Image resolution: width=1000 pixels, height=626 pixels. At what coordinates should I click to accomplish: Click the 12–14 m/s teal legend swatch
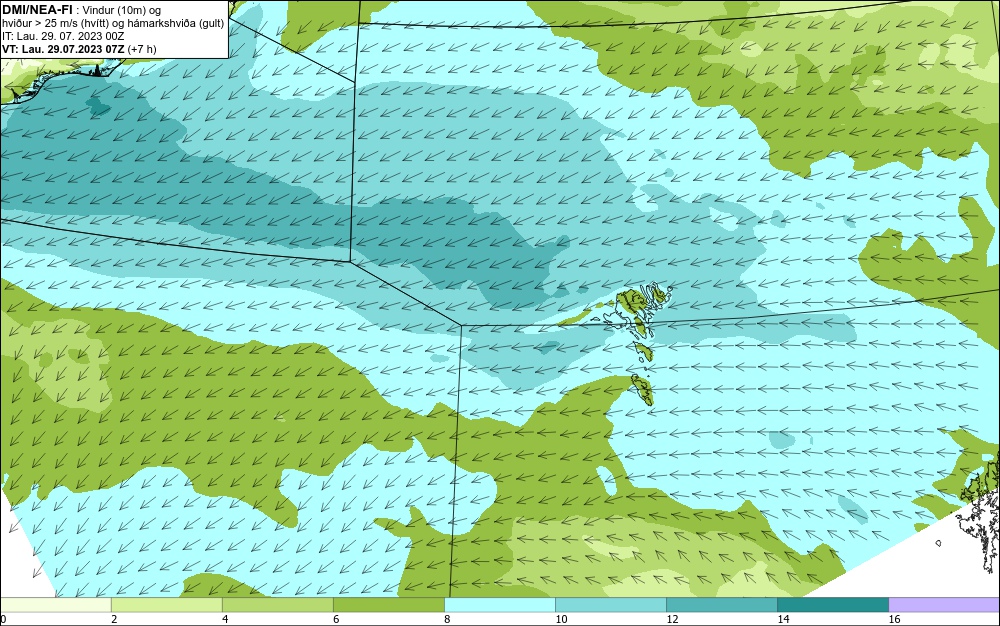pyautogui.click(x=721, y=605)
